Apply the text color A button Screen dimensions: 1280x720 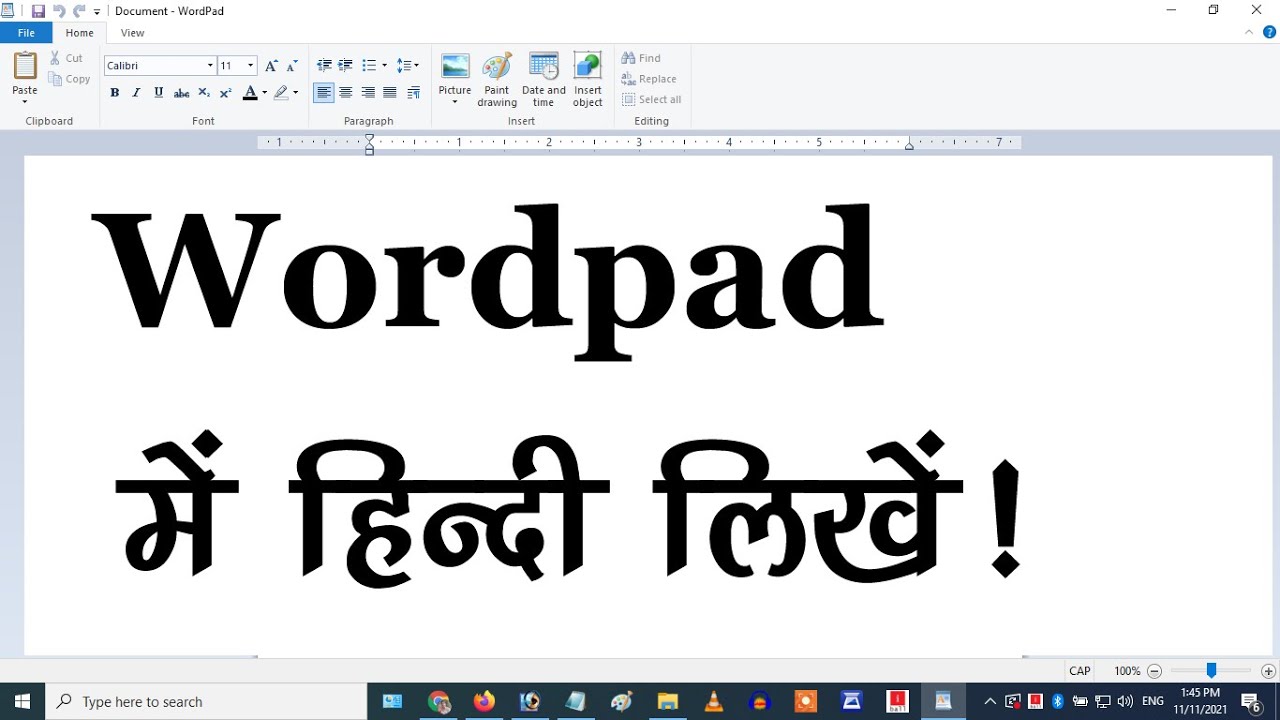coord(250,93)
